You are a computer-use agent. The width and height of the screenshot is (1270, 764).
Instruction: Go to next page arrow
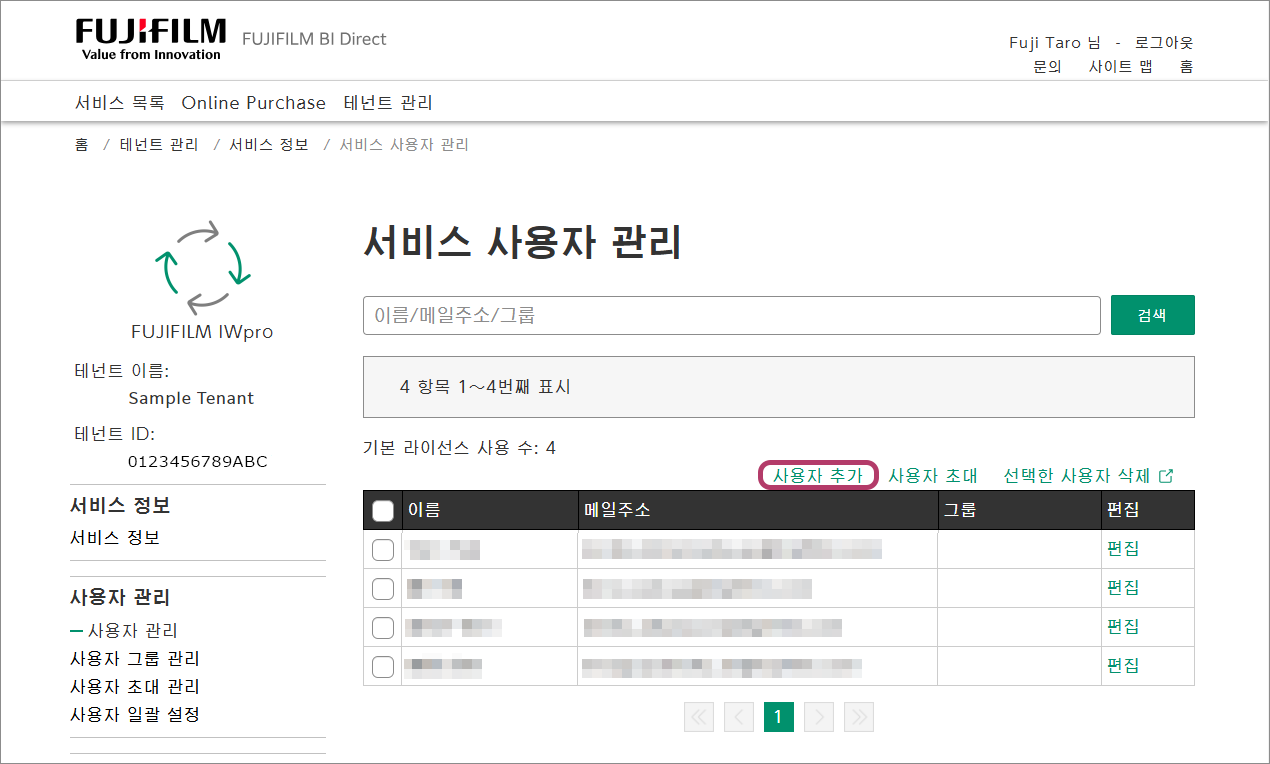point(819,716)
